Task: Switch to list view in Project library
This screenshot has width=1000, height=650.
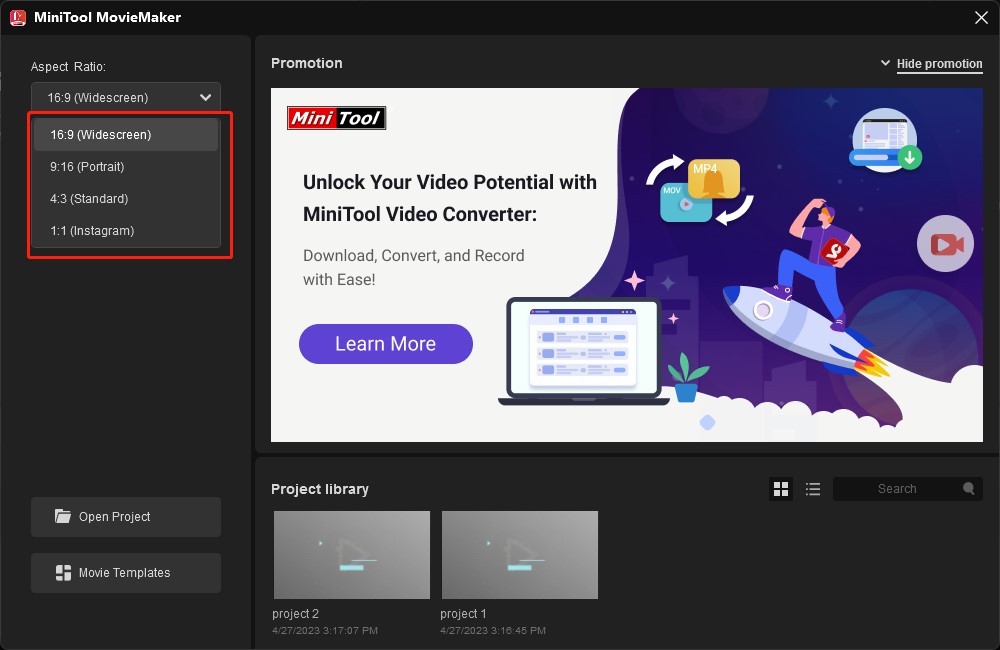Action: tap(813, 489)
